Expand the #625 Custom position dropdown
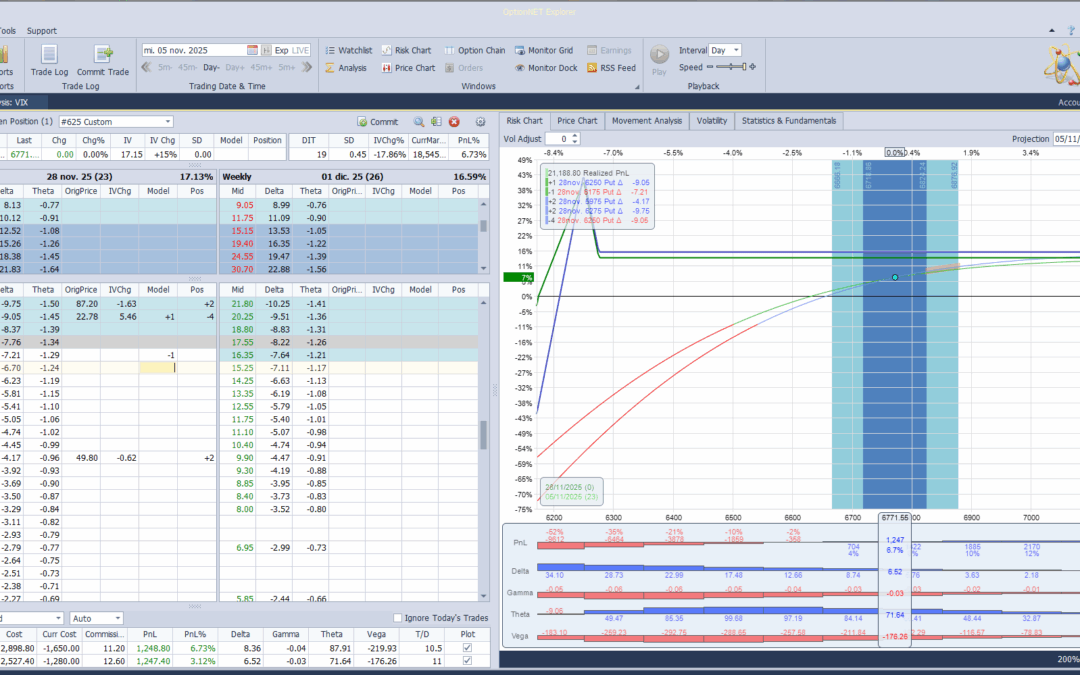Viewport: 1080px width, 675px height. (x=167, y=121)
